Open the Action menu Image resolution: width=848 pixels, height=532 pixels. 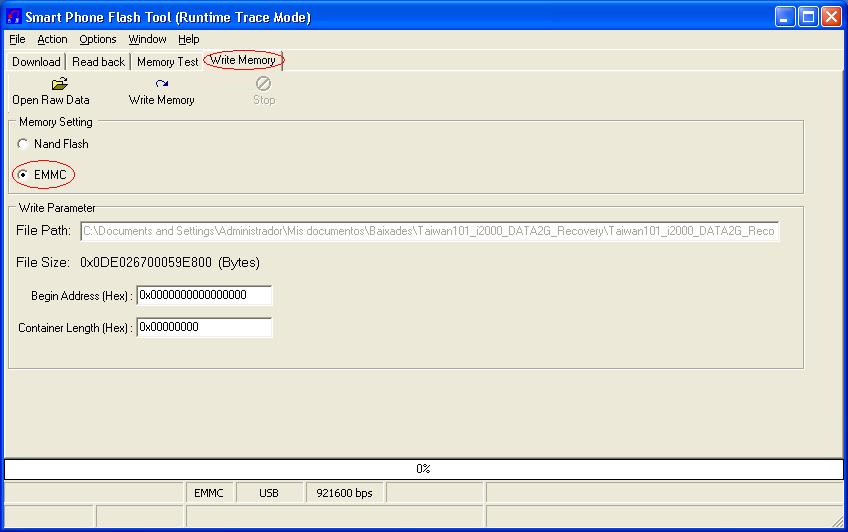(x=52, y=39)
